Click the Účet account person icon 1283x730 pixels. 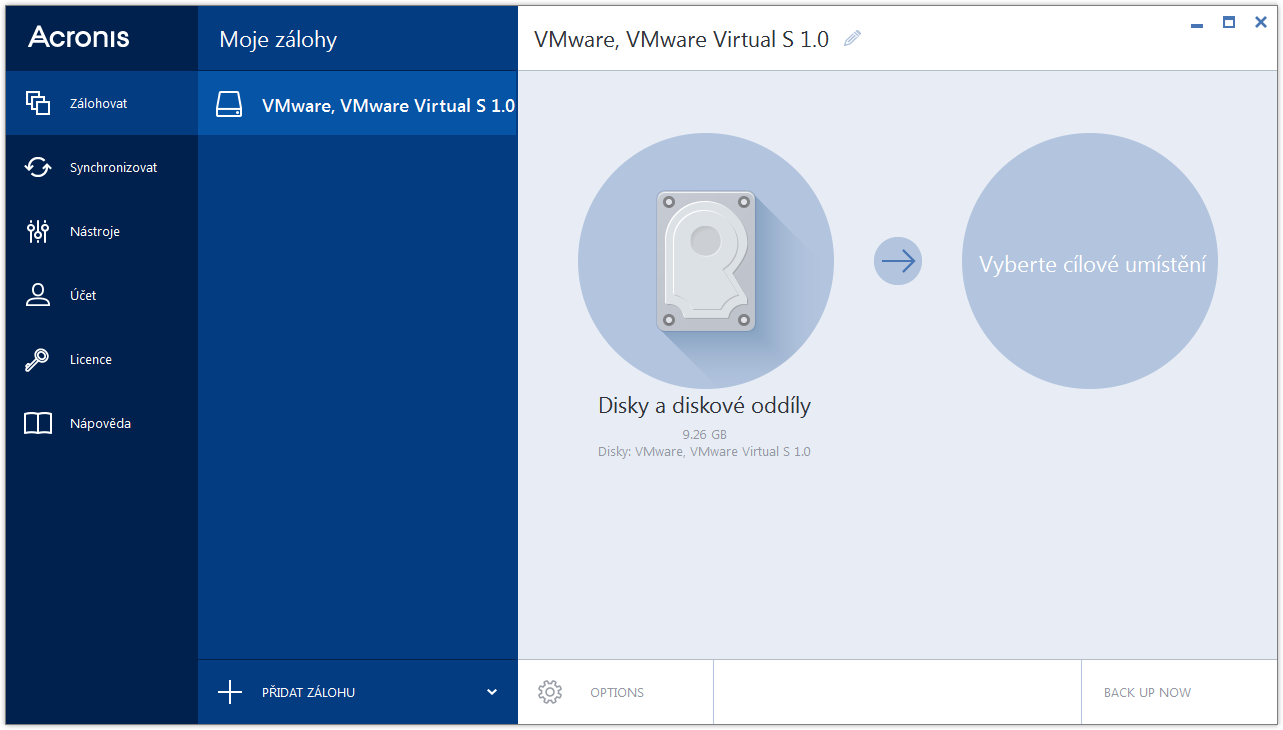pyautogui.click(x=38, y=295)
